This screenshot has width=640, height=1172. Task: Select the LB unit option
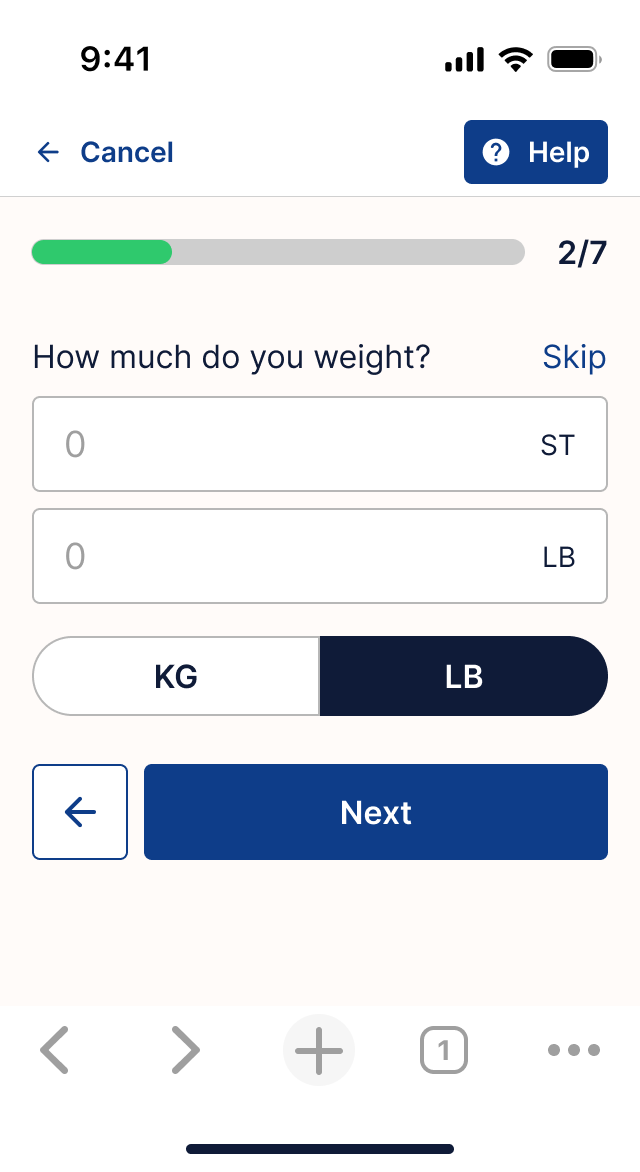[464, 676]
